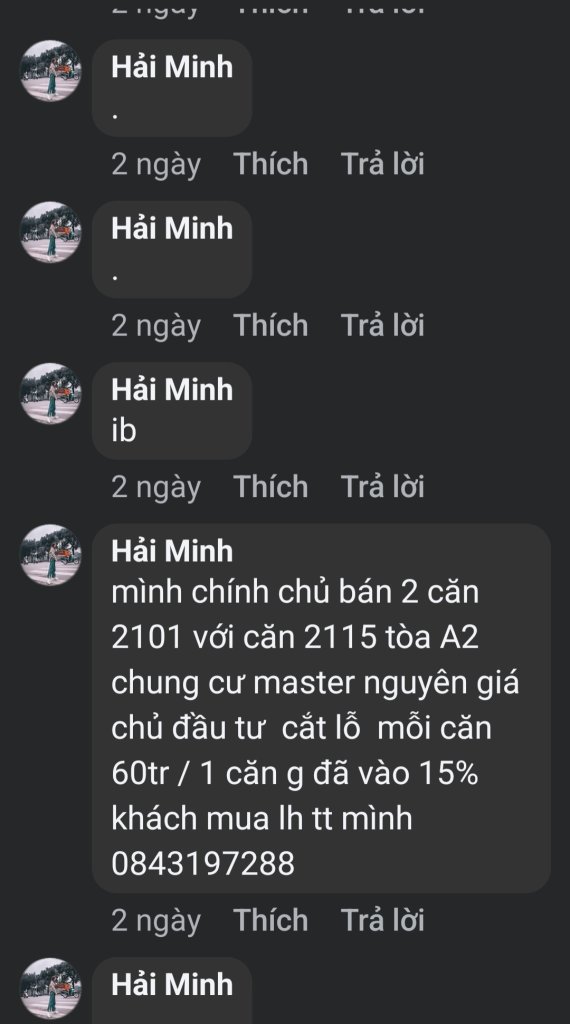Image resolution: width=570 pixels, height=1024 pixels.
Task: Open Hải Minh name on the bottom comment
Action: pyautogui.click(x=172, y=984)
